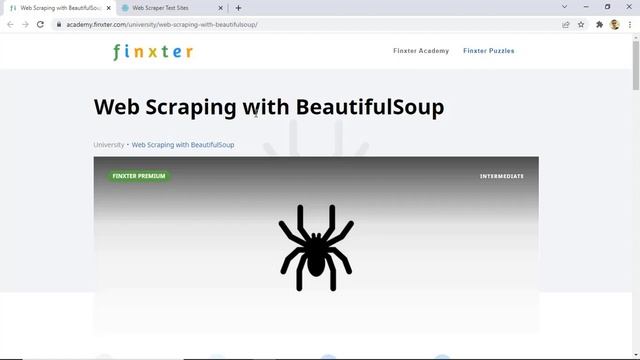Expand the tab search dropdown arrow

click(x=564, y=7)
